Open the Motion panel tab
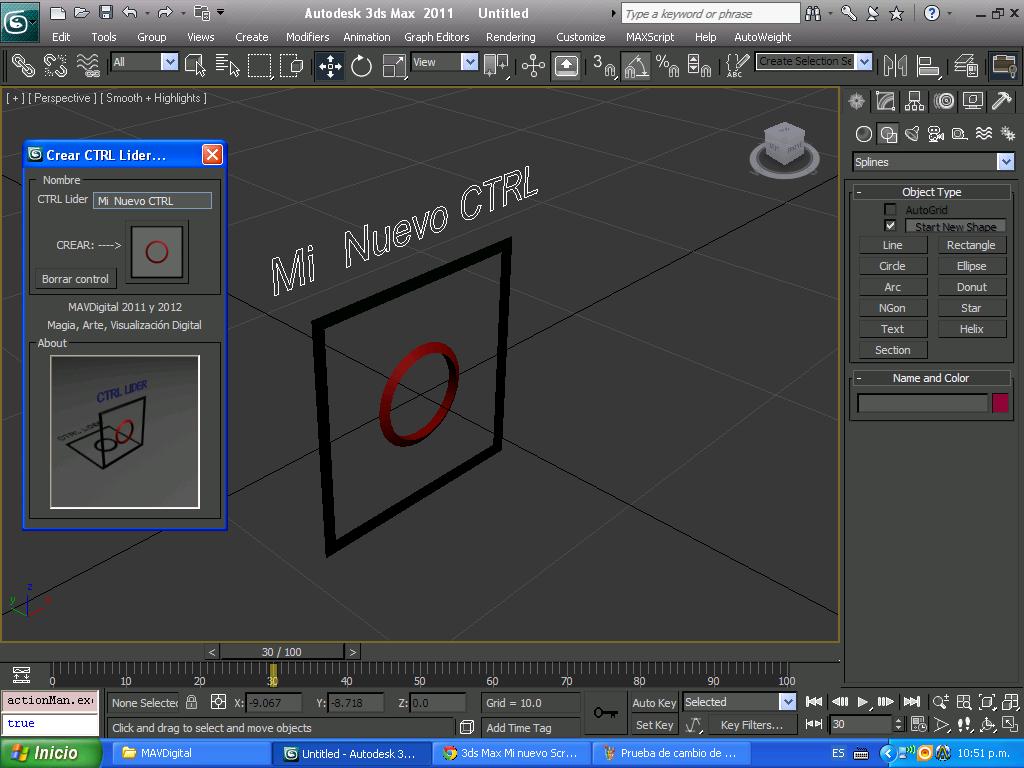Image resolution: width=1024 pixels, height=768 pixels. point(944,101)
